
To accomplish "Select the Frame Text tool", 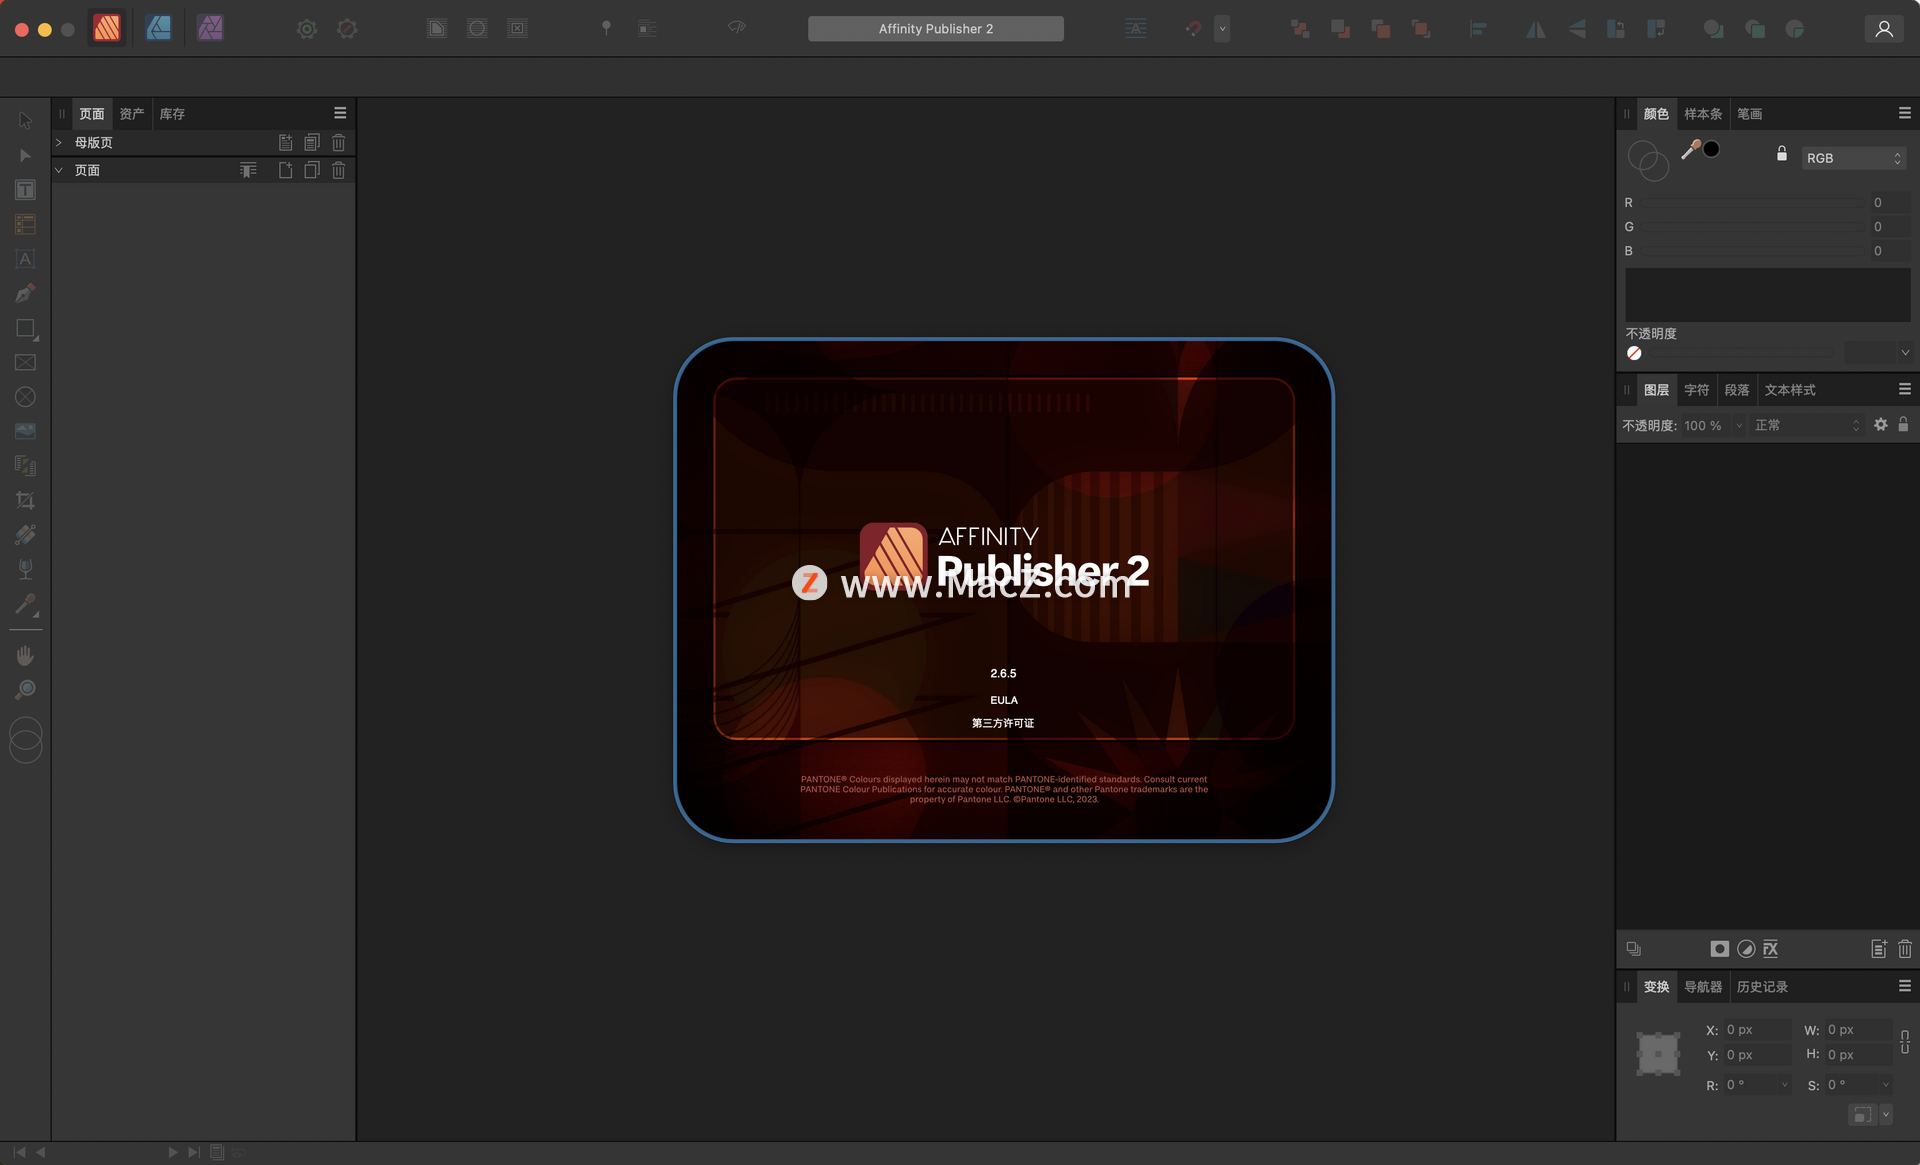I will point(25,190).
